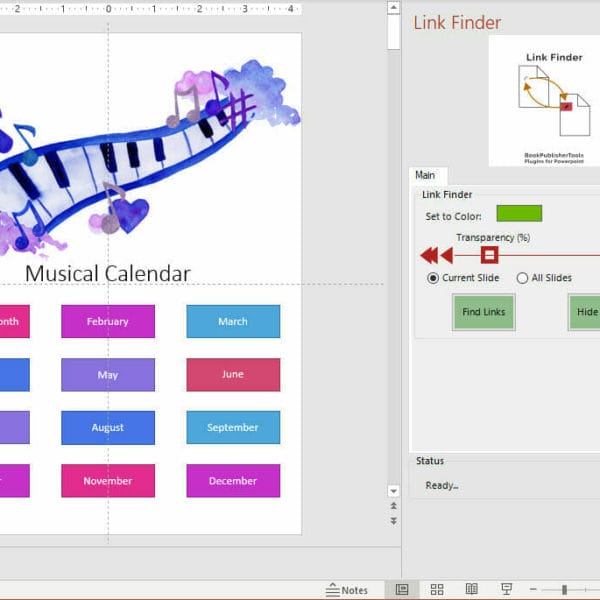
Task: Click the Find Links button
Action: click(x=484, y=312)
